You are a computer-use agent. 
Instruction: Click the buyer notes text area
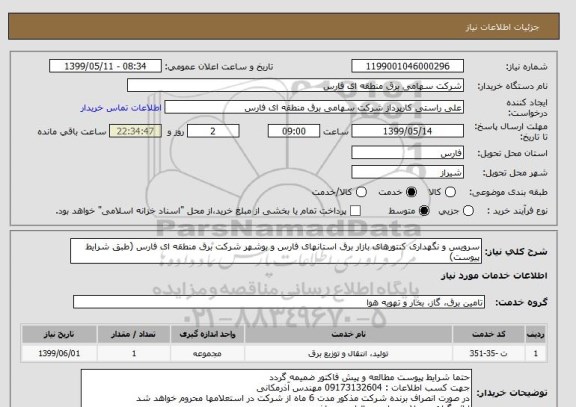[276, 388]
